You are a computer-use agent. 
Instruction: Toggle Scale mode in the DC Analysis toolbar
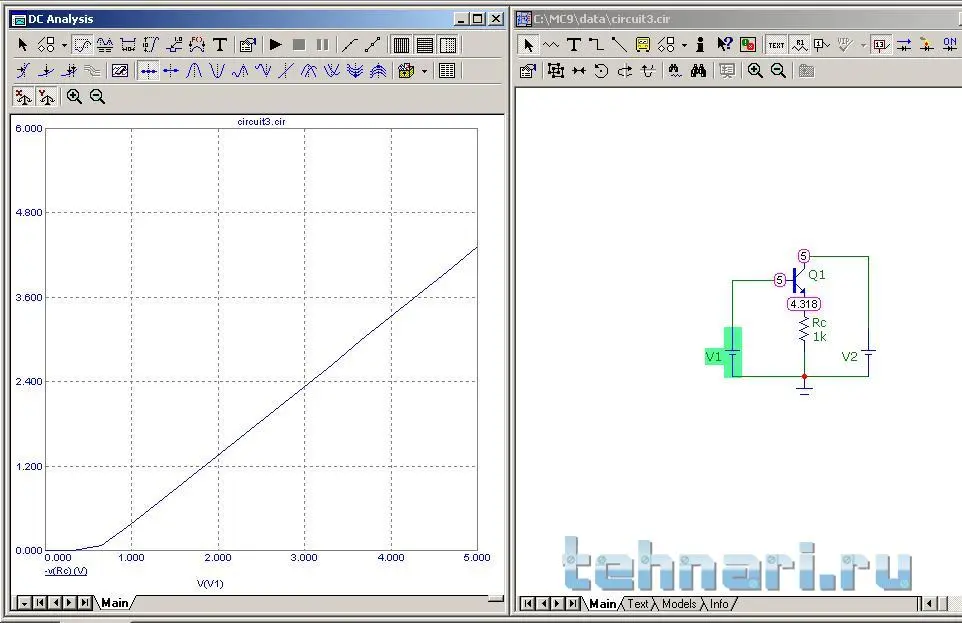tap(82, 45)
